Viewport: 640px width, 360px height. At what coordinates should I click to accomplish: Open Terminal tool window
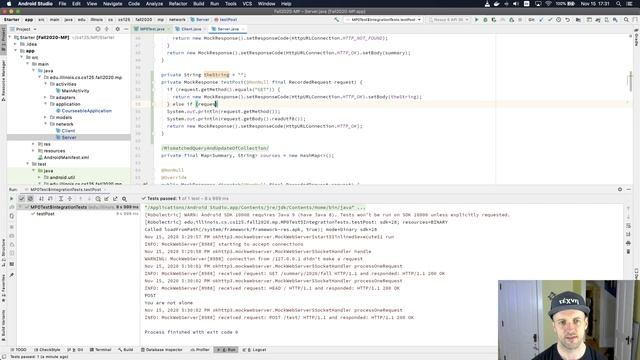(x=100, y=350)
